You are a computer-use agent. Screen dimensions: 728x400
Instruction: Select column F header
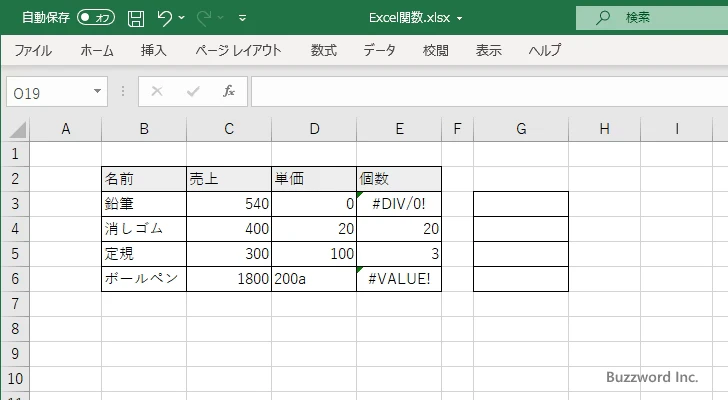[x=457, y=129]
